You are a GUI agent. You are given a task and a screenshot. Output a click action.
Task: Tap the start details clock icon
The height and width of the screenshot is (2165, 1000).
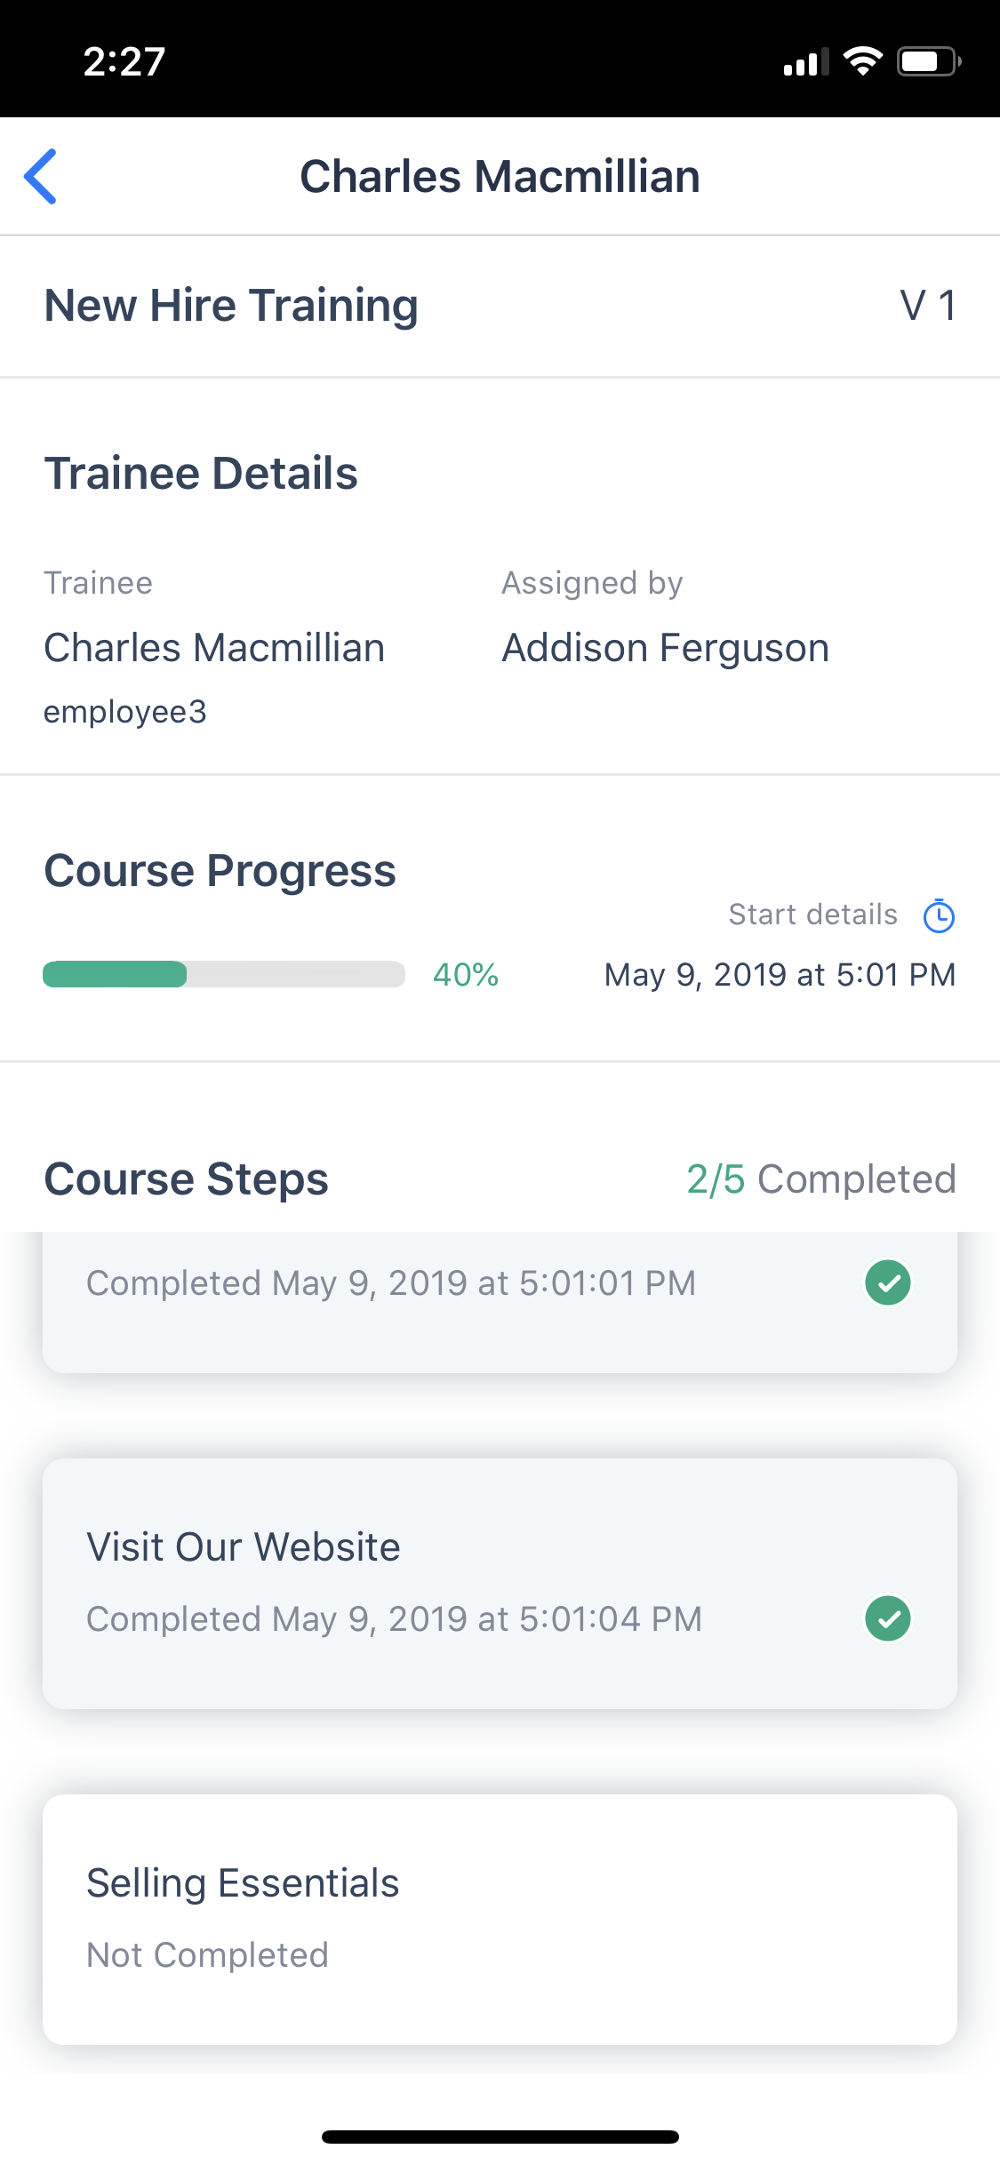[x=938, y=915]
